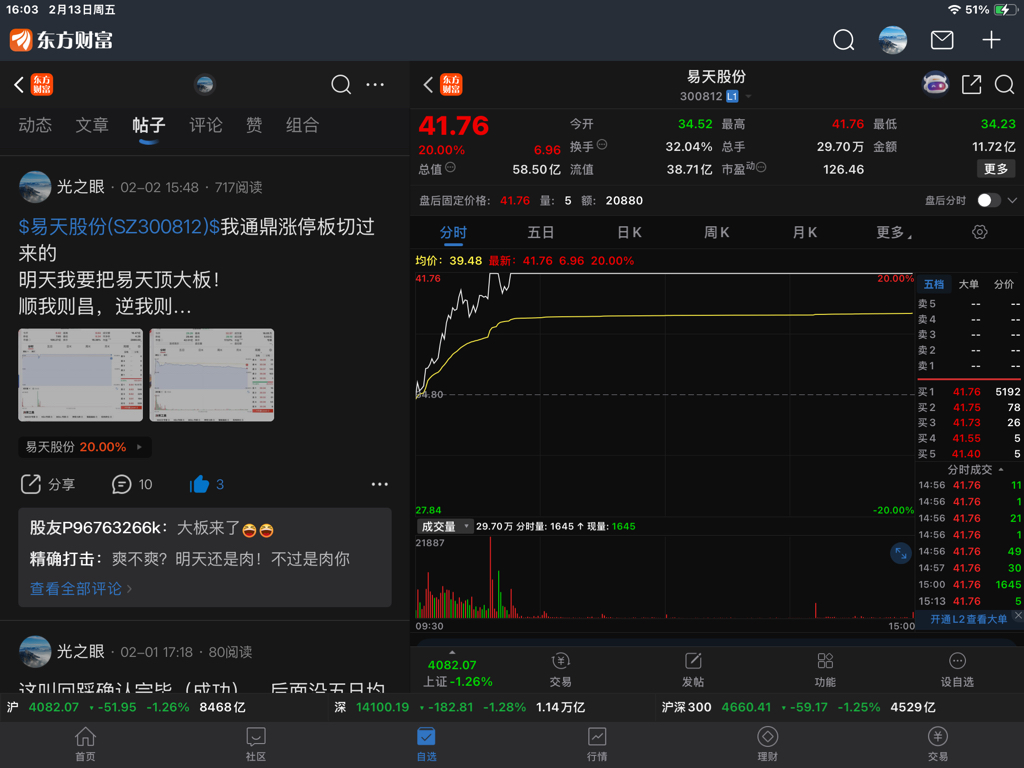1024x768 pixels.
Task: Share the stock quote page
Action: [971, 84]
